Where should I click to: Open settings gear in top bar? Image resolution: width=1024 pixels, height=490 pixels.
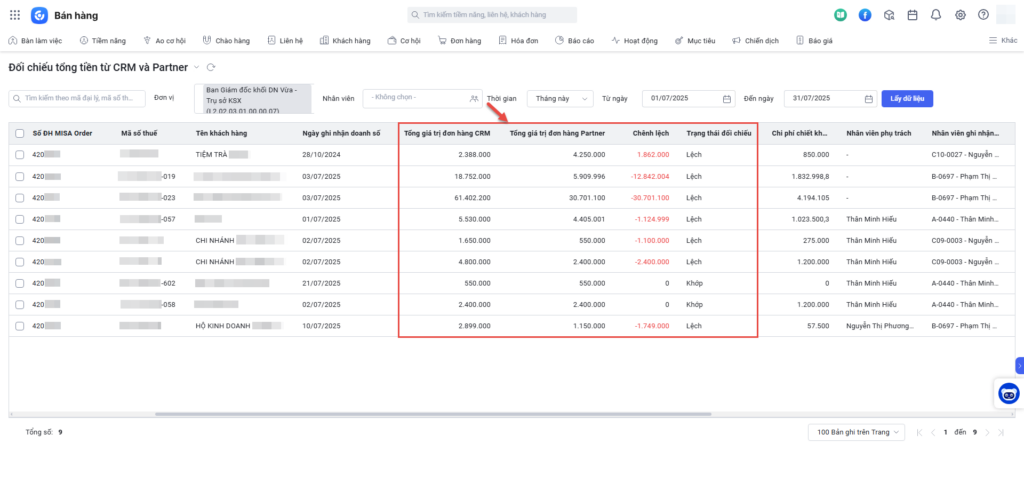[x=960, y=15]
